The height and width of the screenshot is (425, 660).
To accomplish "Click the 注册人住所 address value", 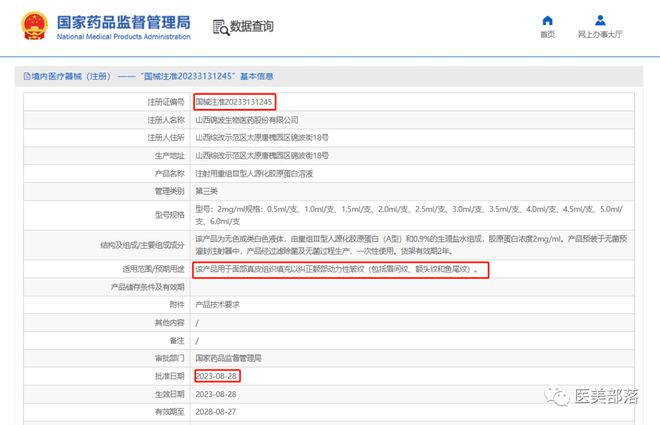I will (262, 138).
